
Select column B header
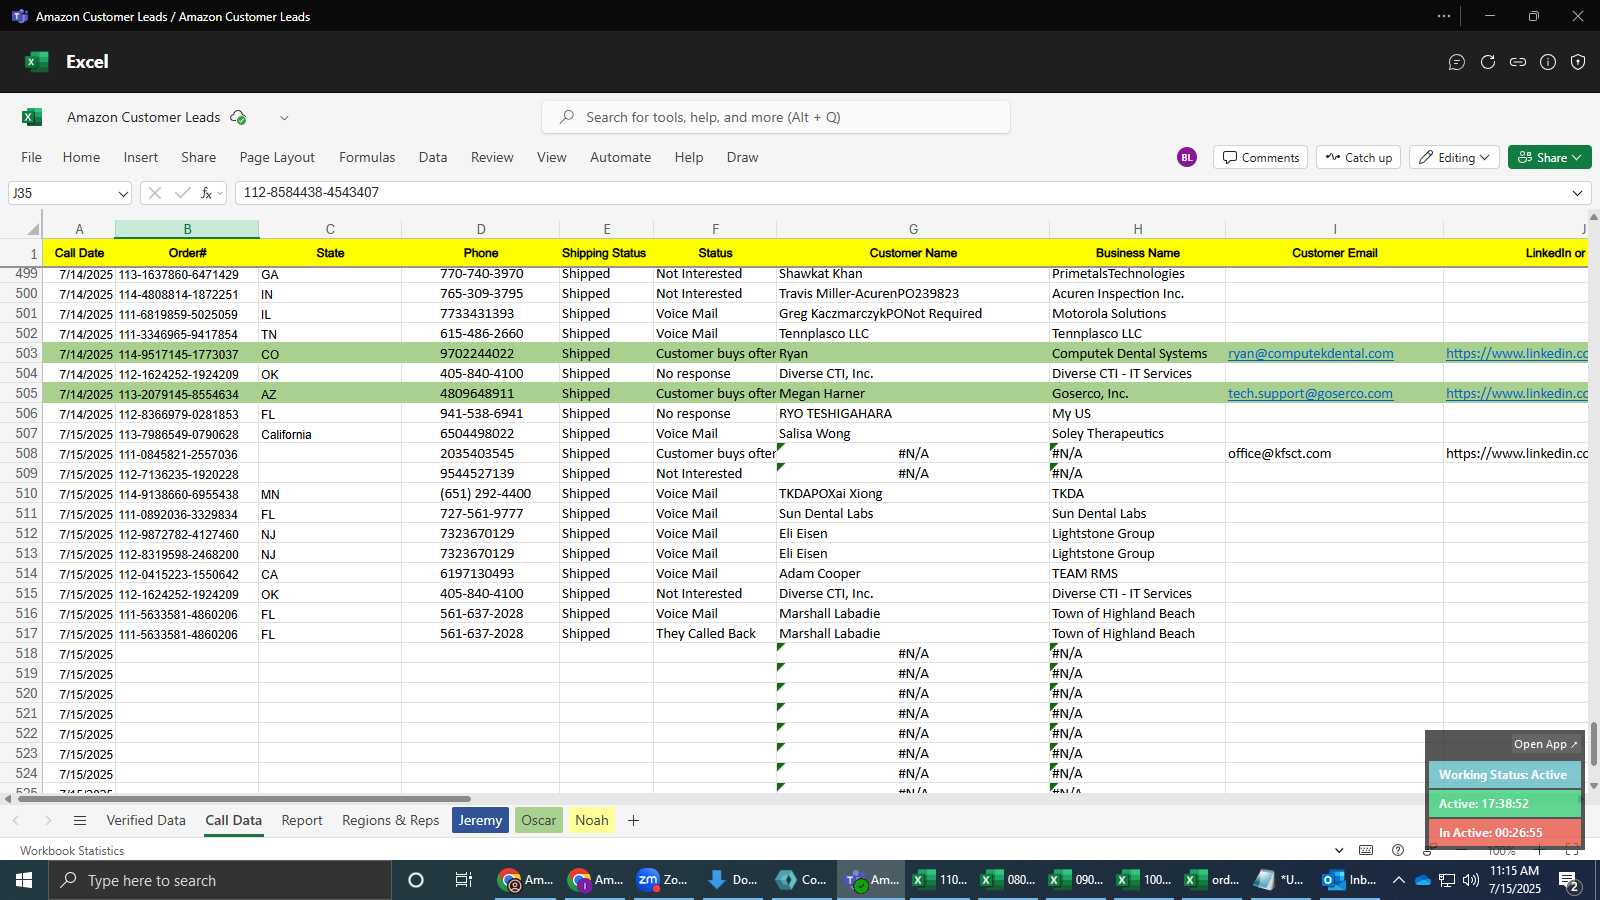click(x=187, y=229)
